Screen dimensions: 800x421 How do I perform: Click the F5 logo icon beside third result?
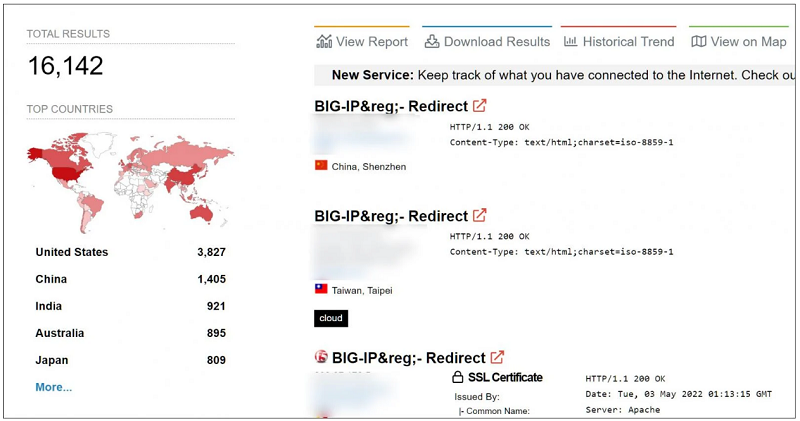tap(321, 357)
